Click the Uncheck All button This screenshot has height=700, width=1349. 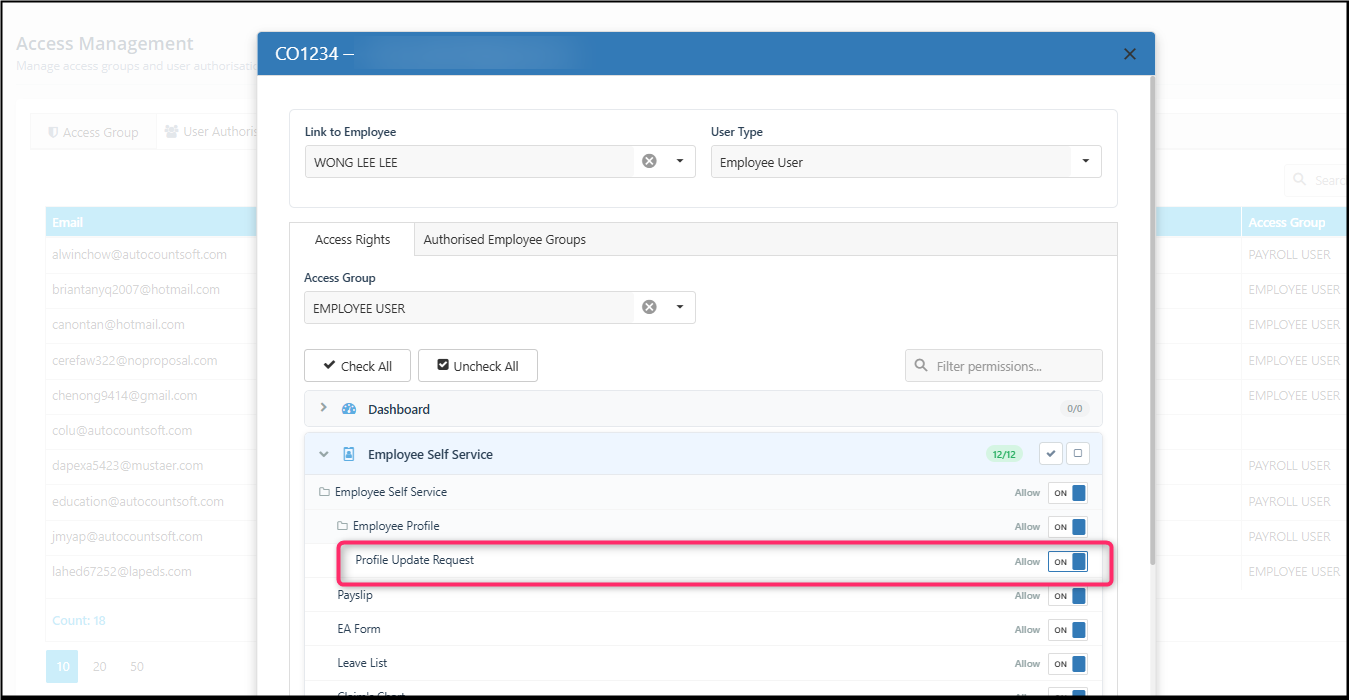point(477,366)
